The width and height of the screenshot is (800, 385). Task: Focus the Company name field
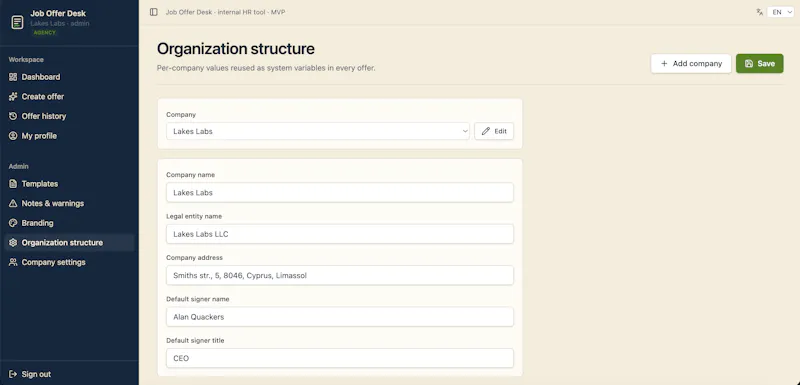coord(340,193)
